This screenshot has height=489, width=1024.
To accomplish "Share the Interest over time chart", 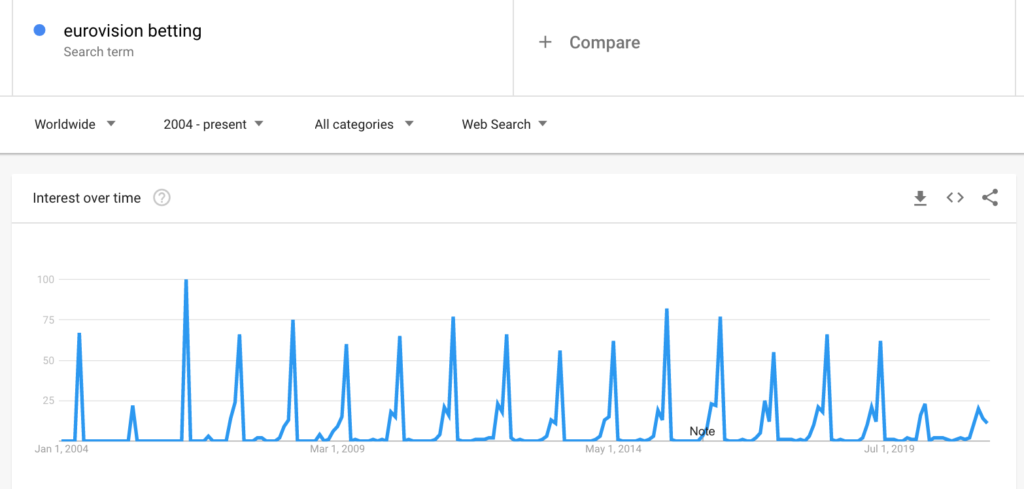I will tap(990, 198).
